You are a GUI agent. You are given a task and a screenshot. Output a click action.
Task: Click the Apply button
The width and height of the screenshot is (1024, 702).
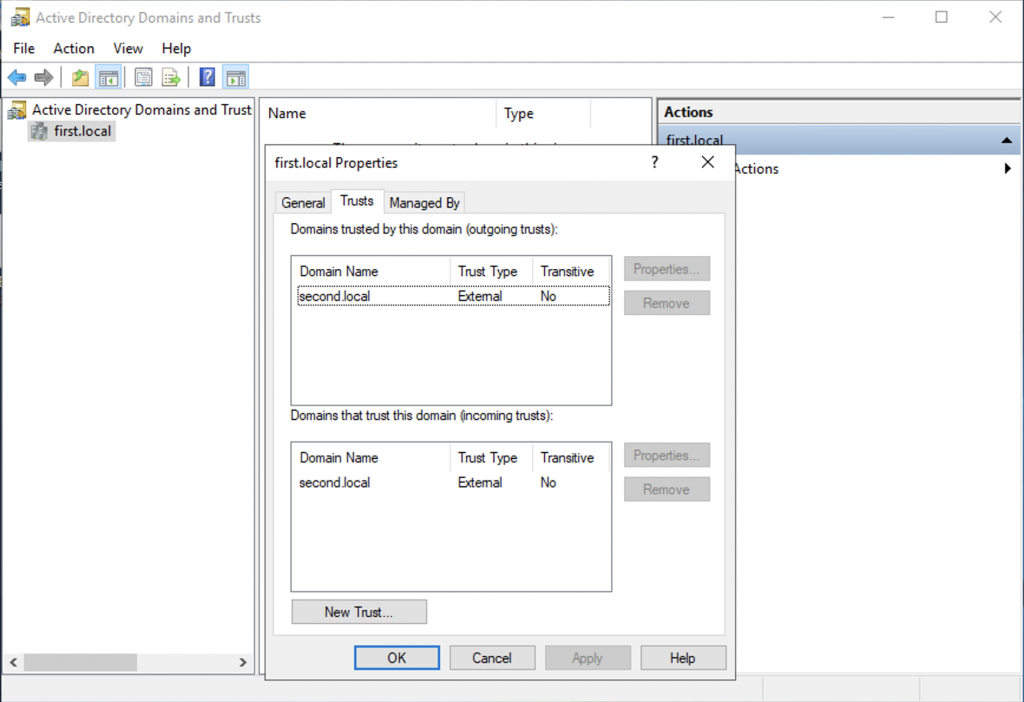(x=588, y=658)
